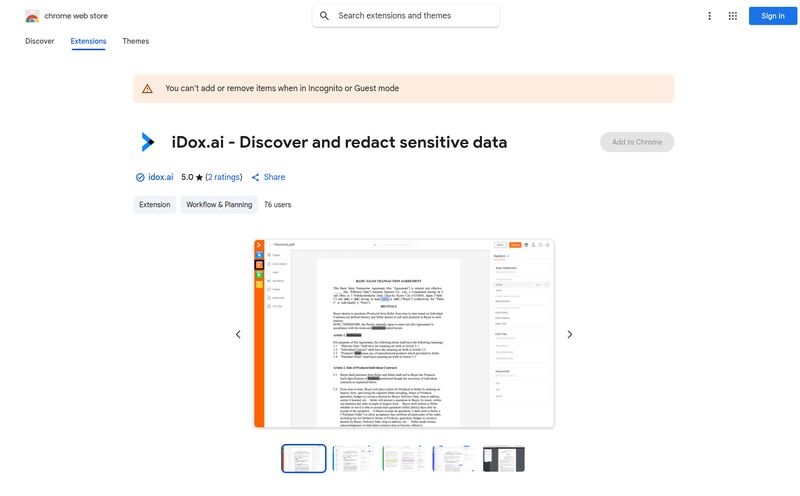The height and width of the screenshot is (496, 800).
Task: Click the 76 users text
Action: coord(278,205)
